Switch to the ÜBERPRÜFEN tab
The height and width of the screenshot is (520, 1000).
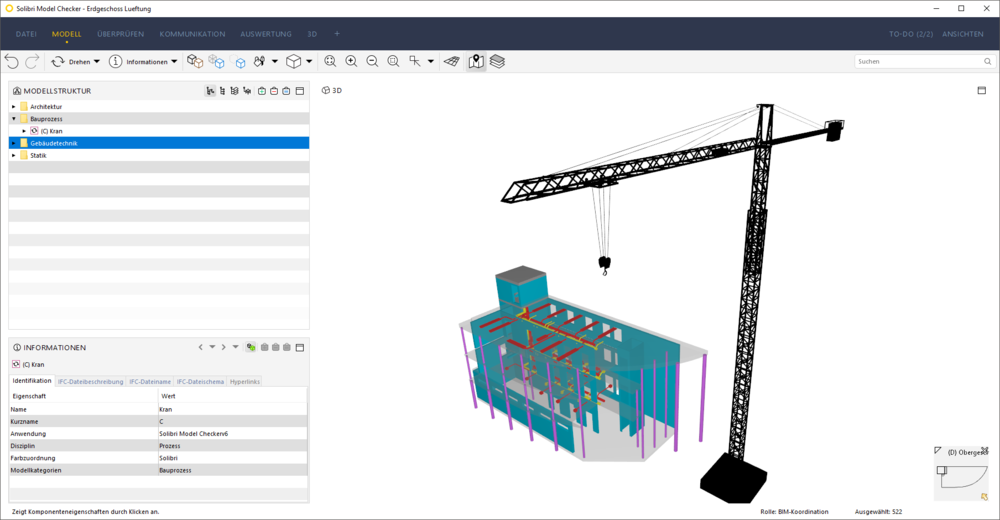coord(120,34)
